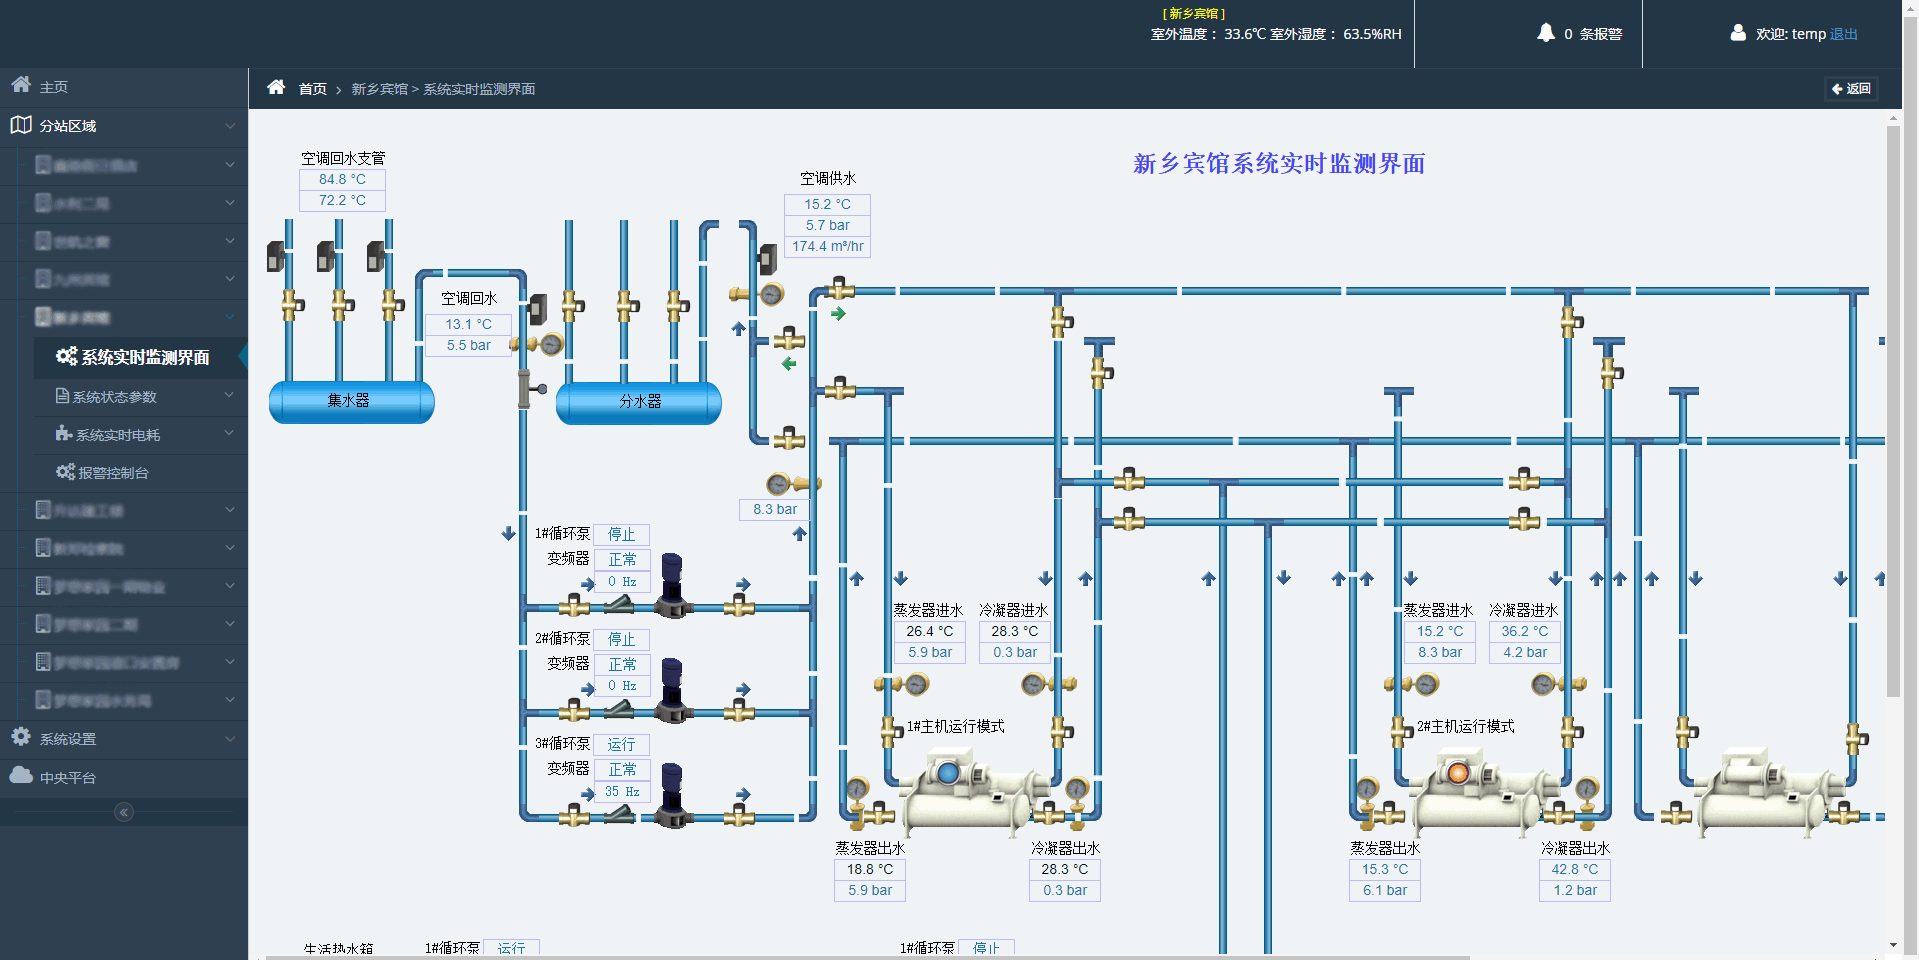Click the green right-pointing flow arrow
This screenshot has height=960, width=1919.
point(838,314)
